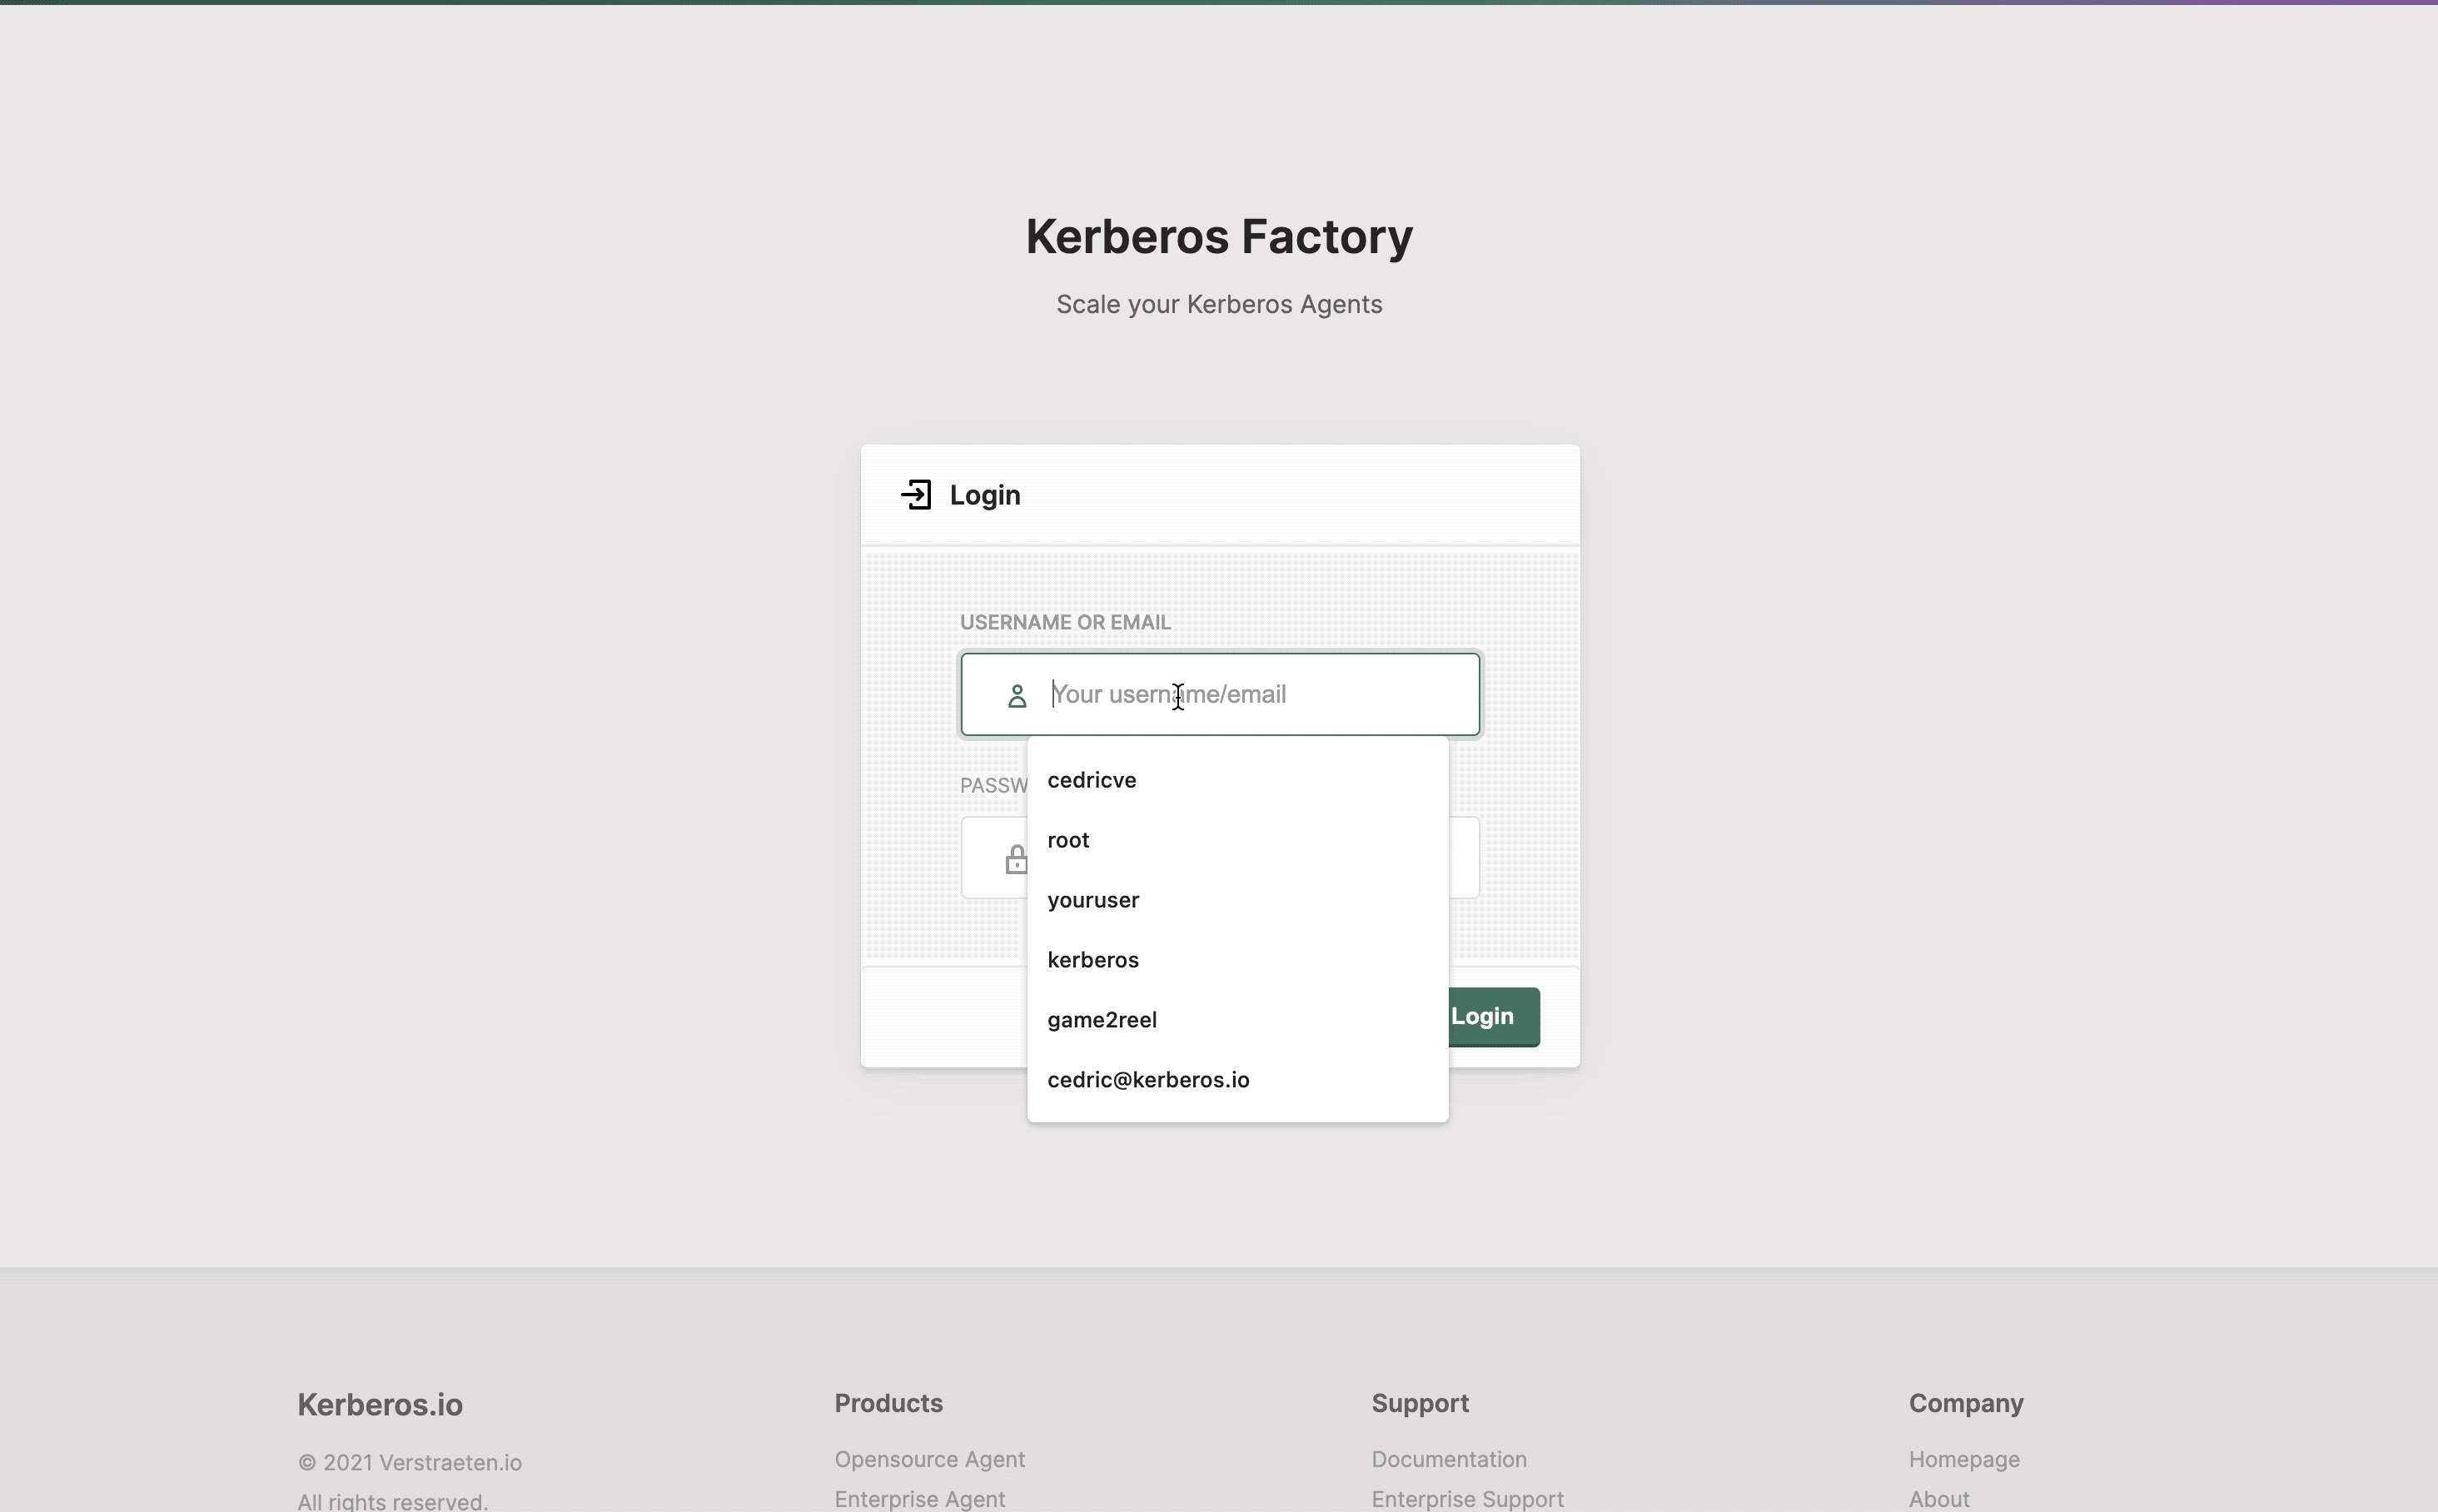The width and height of the screenshot is (2438, 1512).
Task: Select 'youruser' from the suggestion dropdown
Action: point(1093,900)
